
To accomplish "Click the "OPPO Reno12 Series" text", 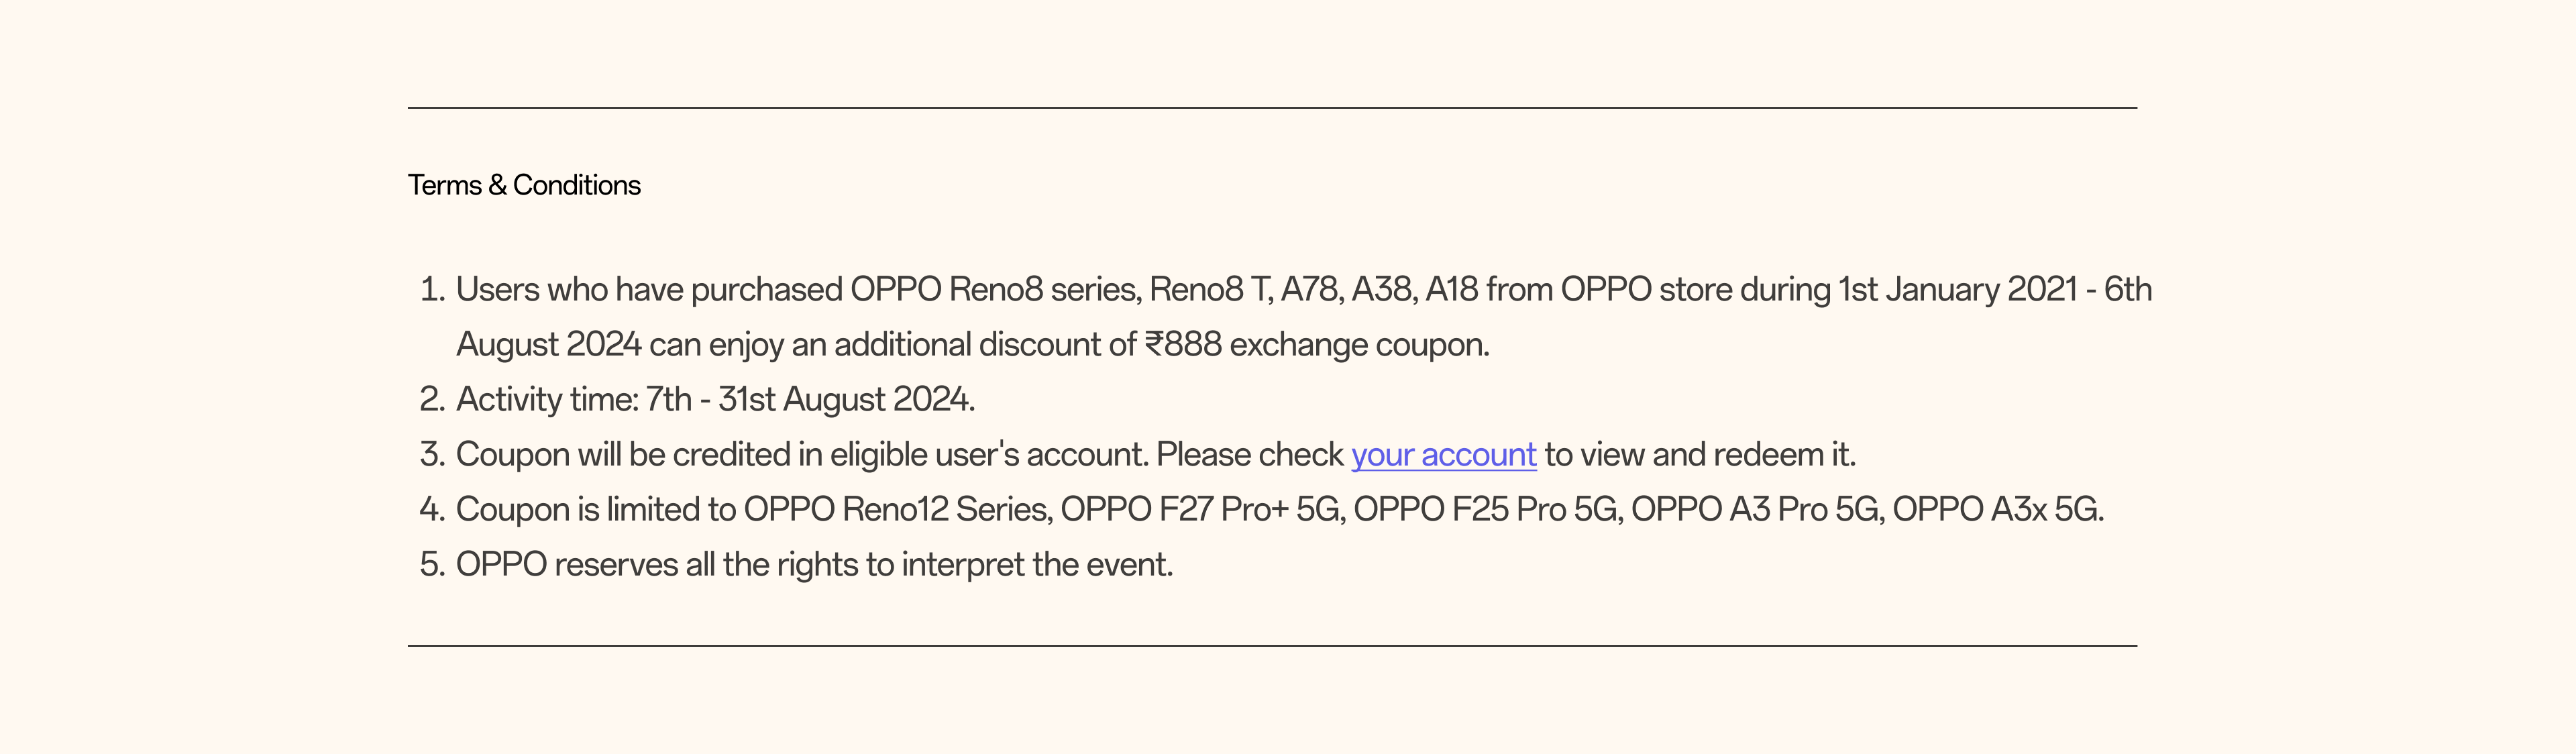I will [897, 510].
